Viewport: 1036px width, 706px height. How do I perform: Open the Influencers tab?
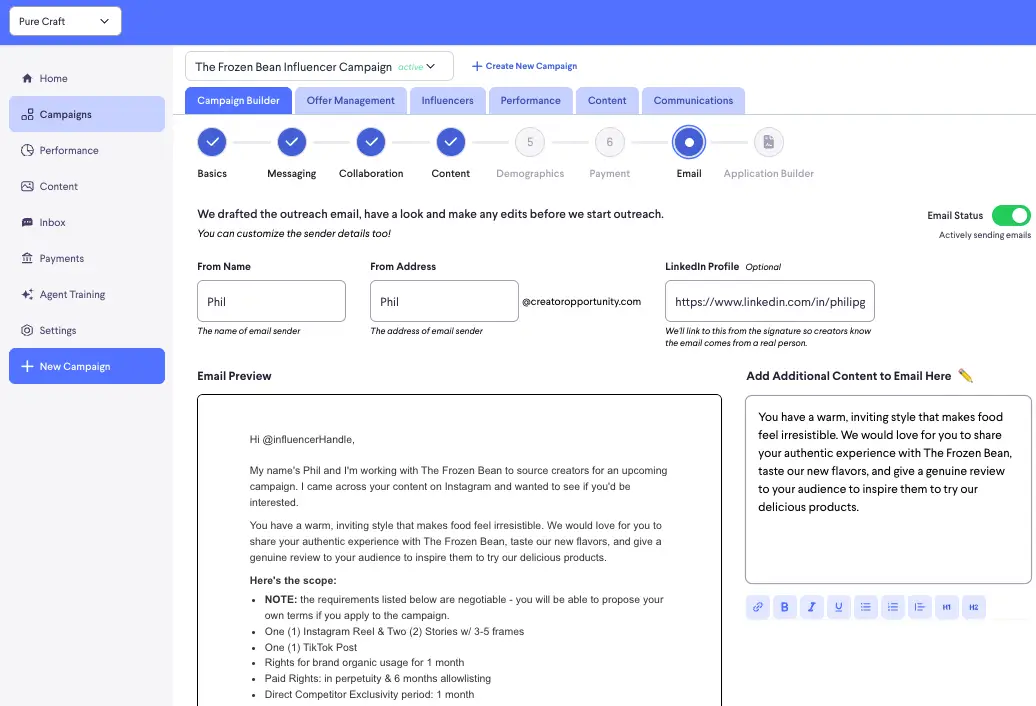pos(447,100)
